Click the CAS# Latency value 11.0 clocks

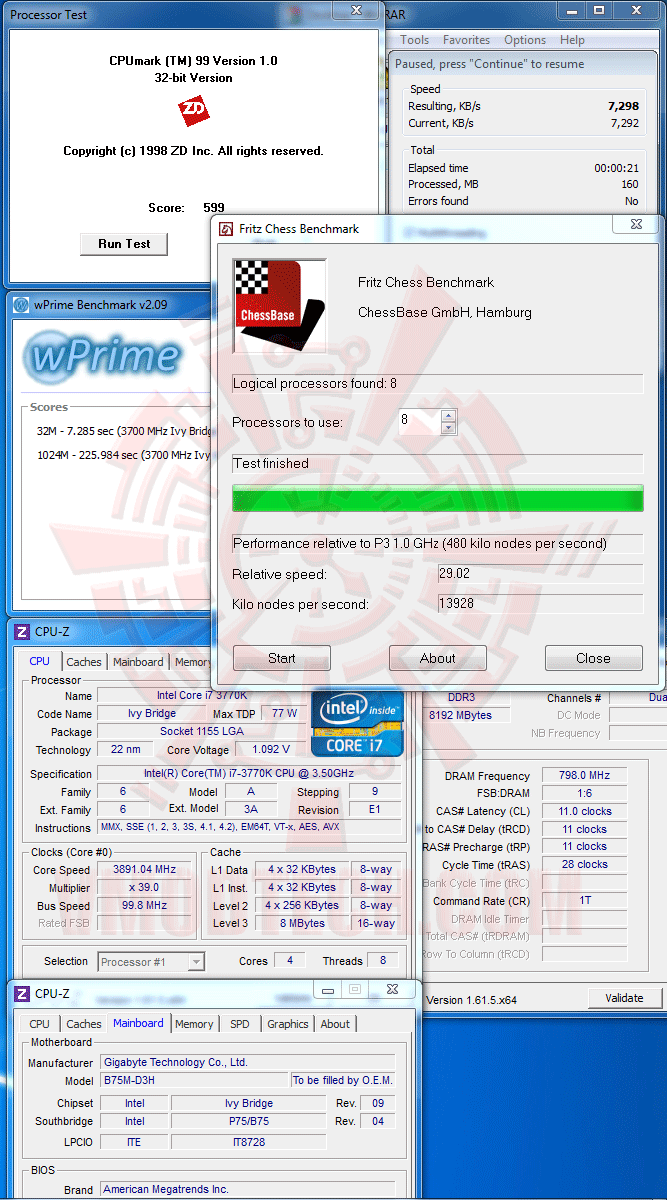pos(585,812)
